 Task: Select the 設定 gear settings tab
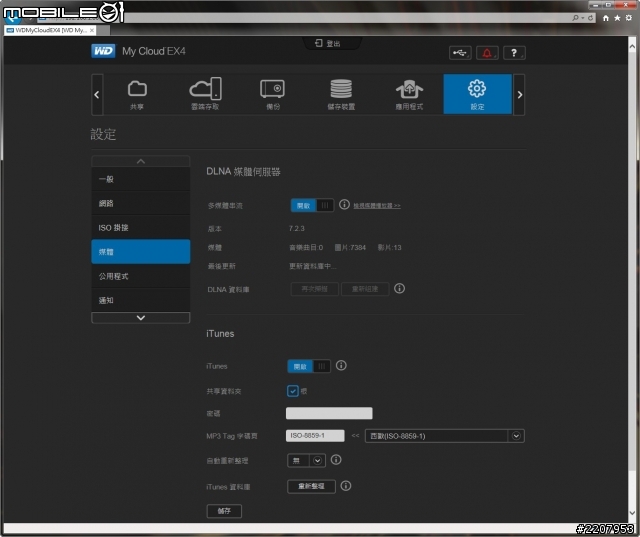pos(477,94)
